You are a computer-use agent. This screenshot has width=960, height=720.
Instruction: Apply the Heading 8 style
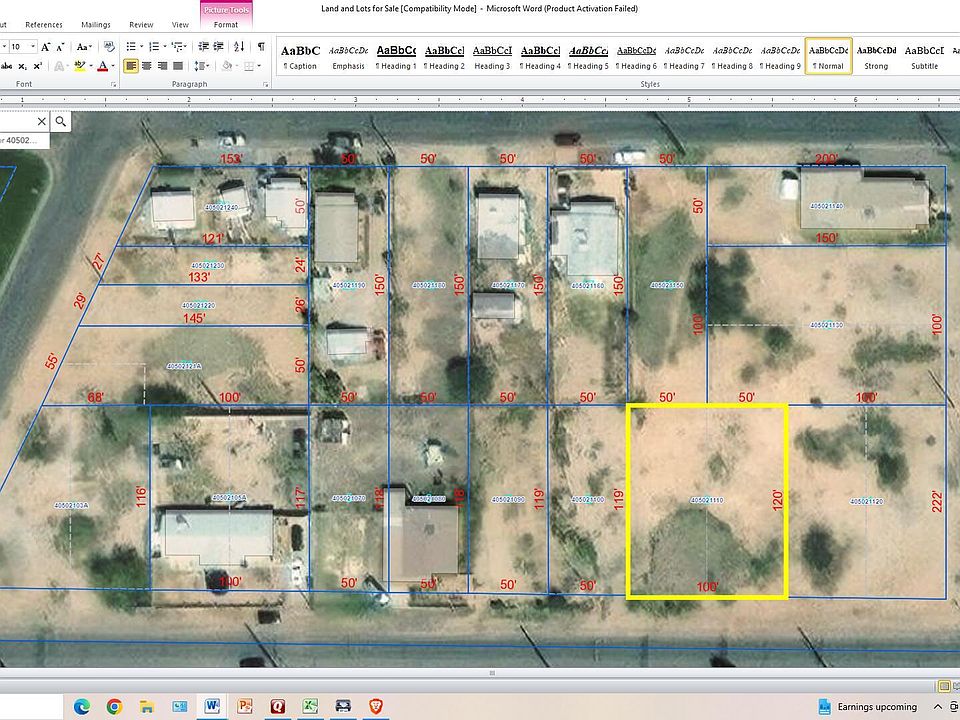click(732, 57)
